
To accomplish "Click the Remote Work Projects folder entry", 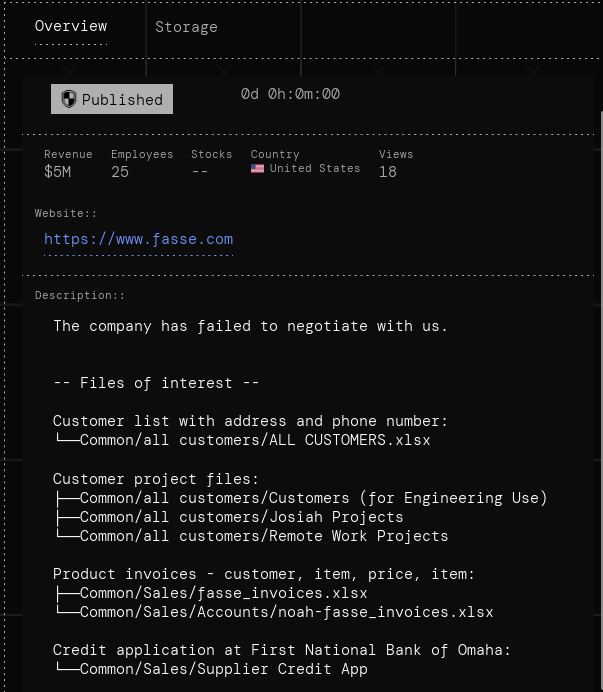I will (263, 536).
